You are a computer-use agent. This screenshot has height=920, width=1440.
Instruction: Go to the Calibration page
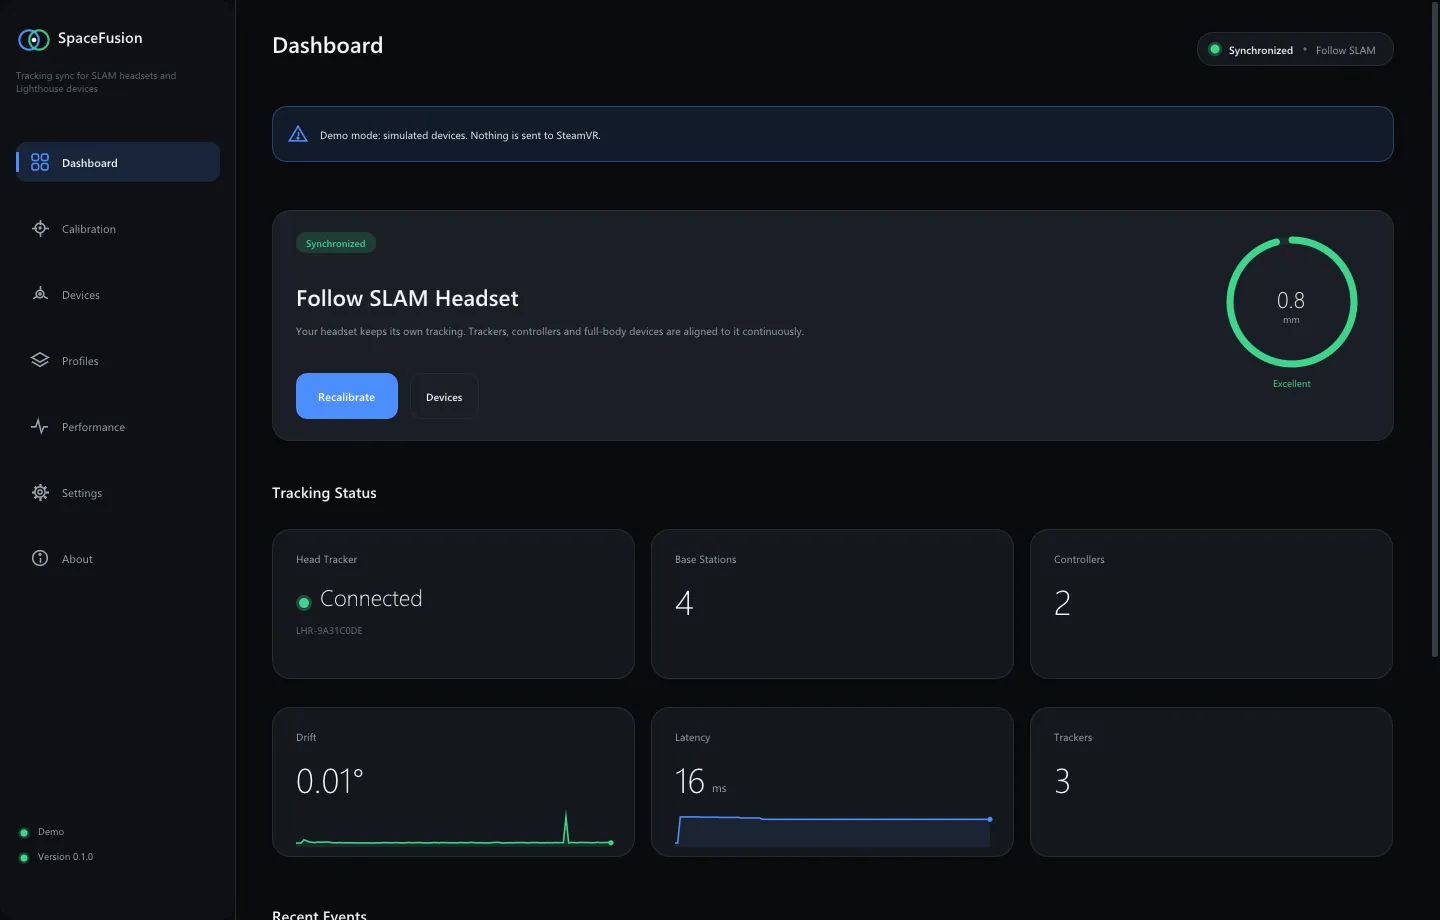pyautogui.click(x=118, y=228)
